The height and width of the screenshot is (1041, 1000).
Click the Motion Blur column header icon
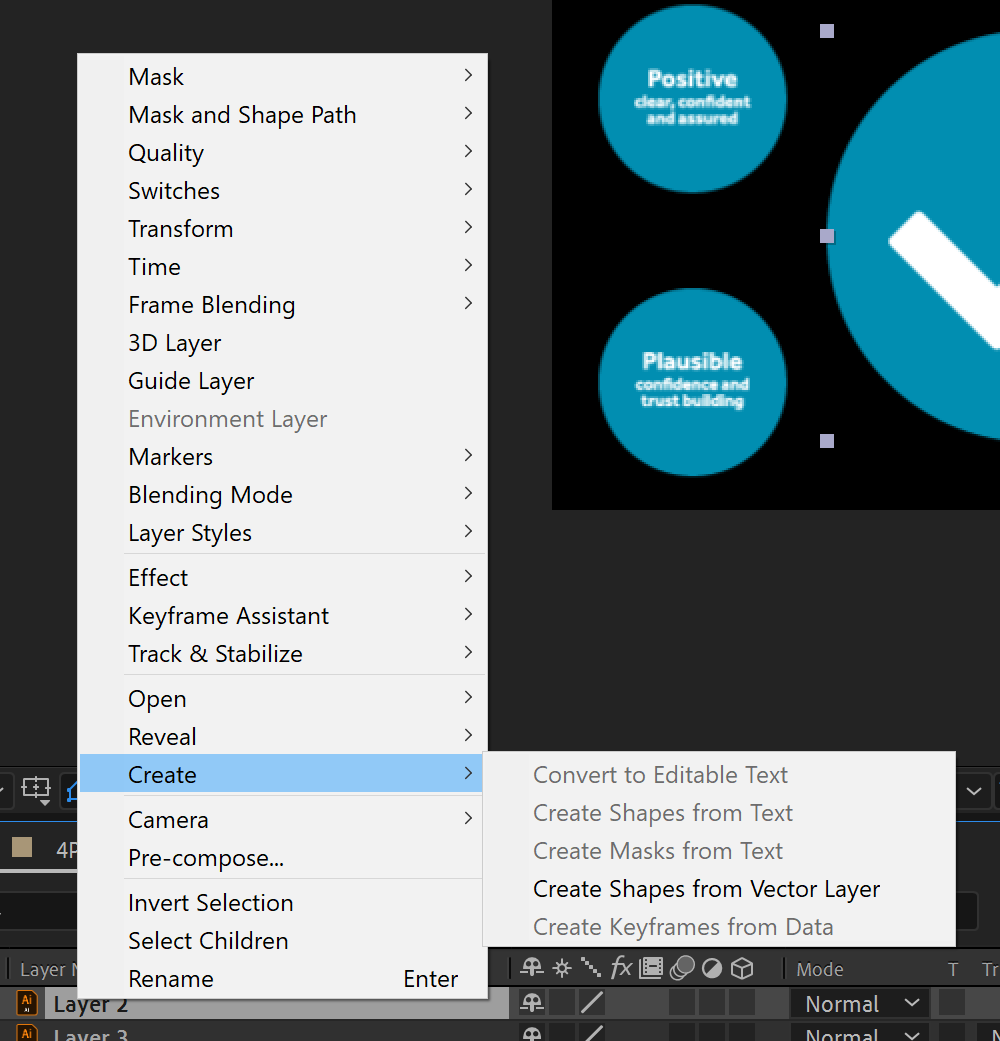[682, 968]
